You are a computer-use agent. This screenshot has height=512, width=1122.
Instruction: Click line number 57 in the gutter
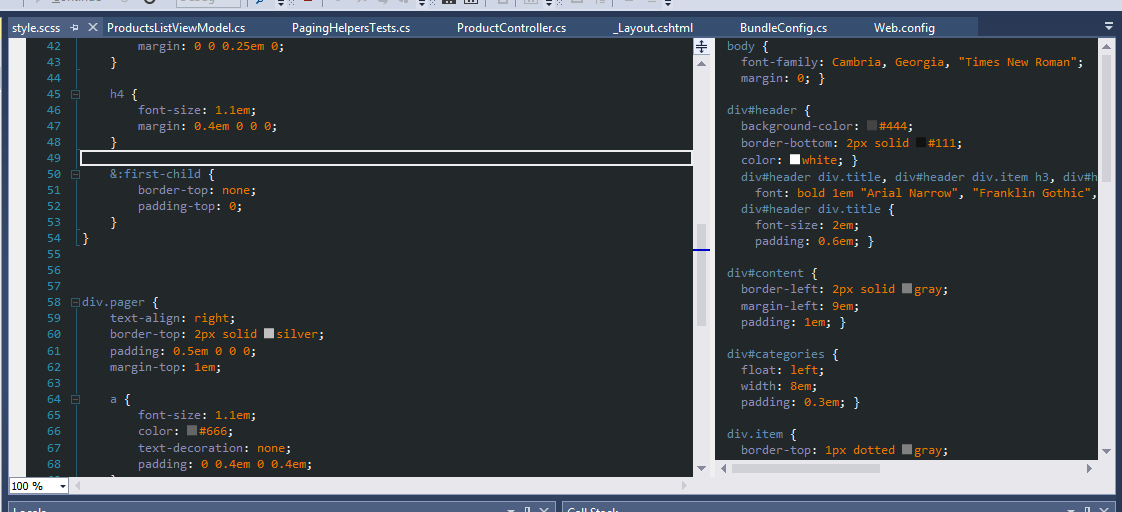54,287
